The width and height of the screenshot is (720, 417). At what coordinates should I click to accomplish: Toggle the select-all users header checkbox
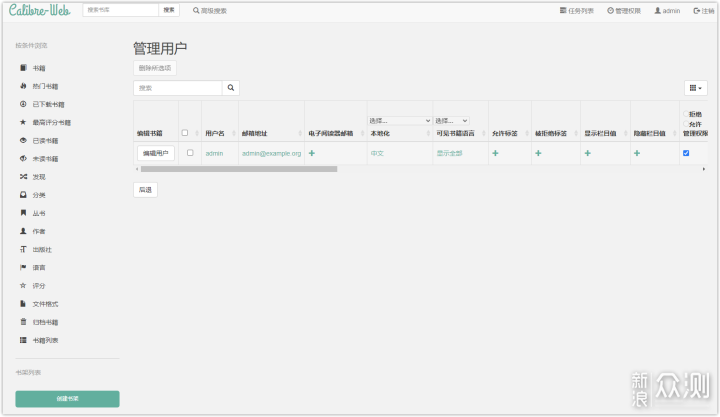[x=185, y=133]
